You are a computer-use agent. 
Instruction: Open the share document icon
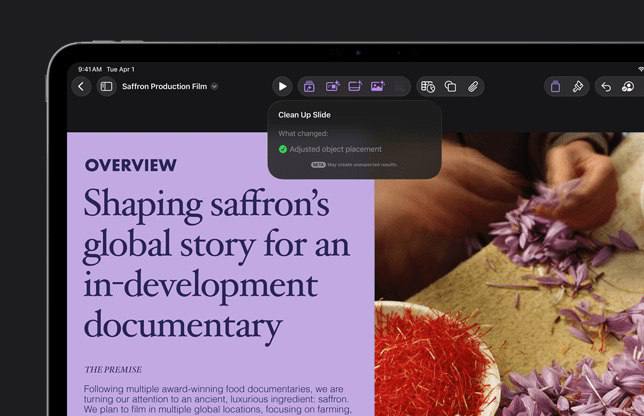pyautogui.click(x=556, y=87)
